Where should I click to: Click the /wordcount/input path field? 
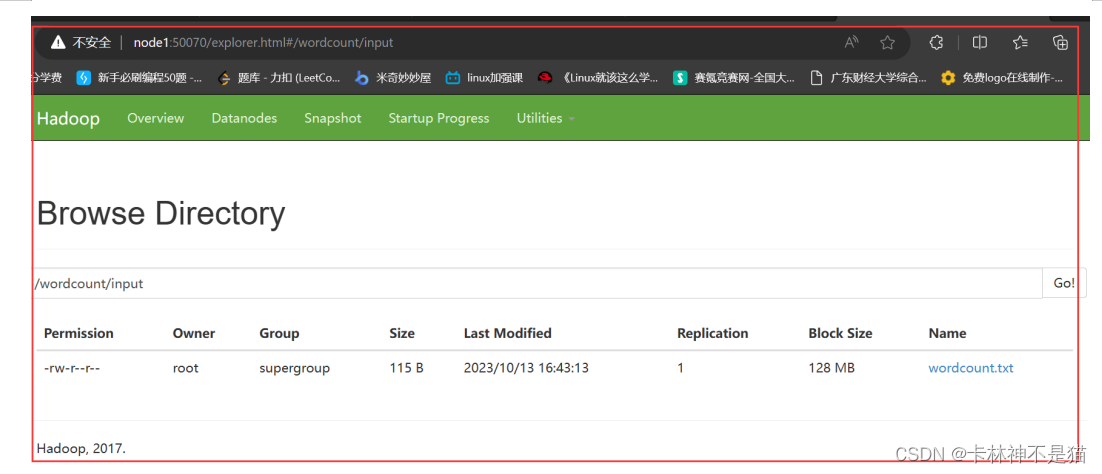tap(538, 283)
